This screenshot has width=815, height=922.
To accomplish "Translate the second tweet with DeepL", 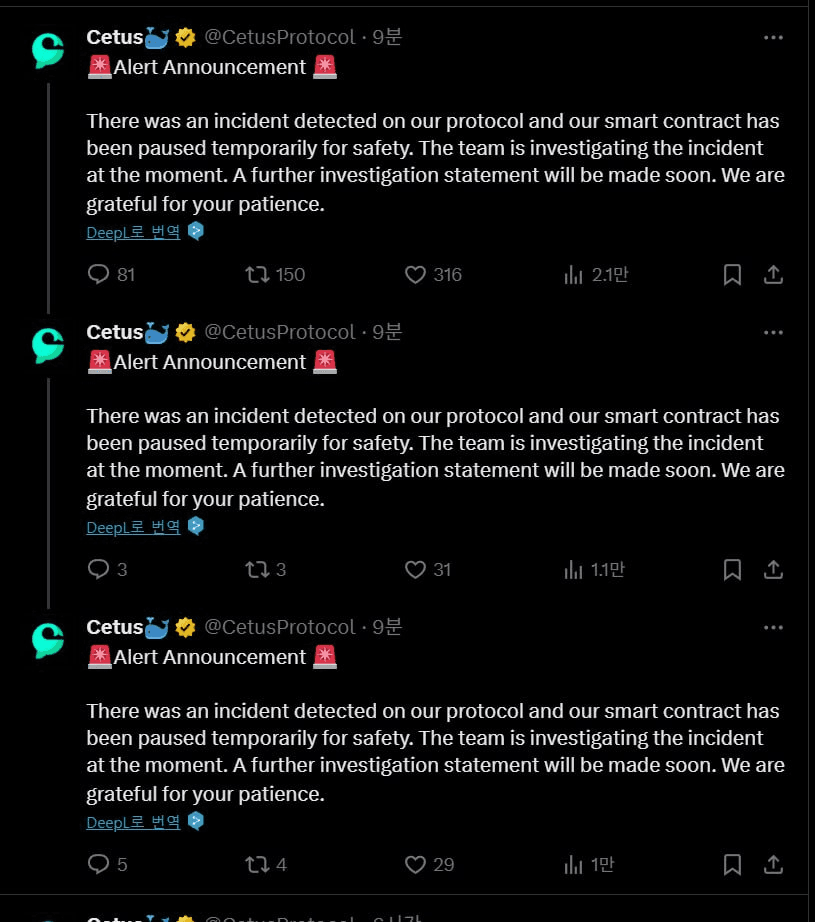I will (133, 527).
